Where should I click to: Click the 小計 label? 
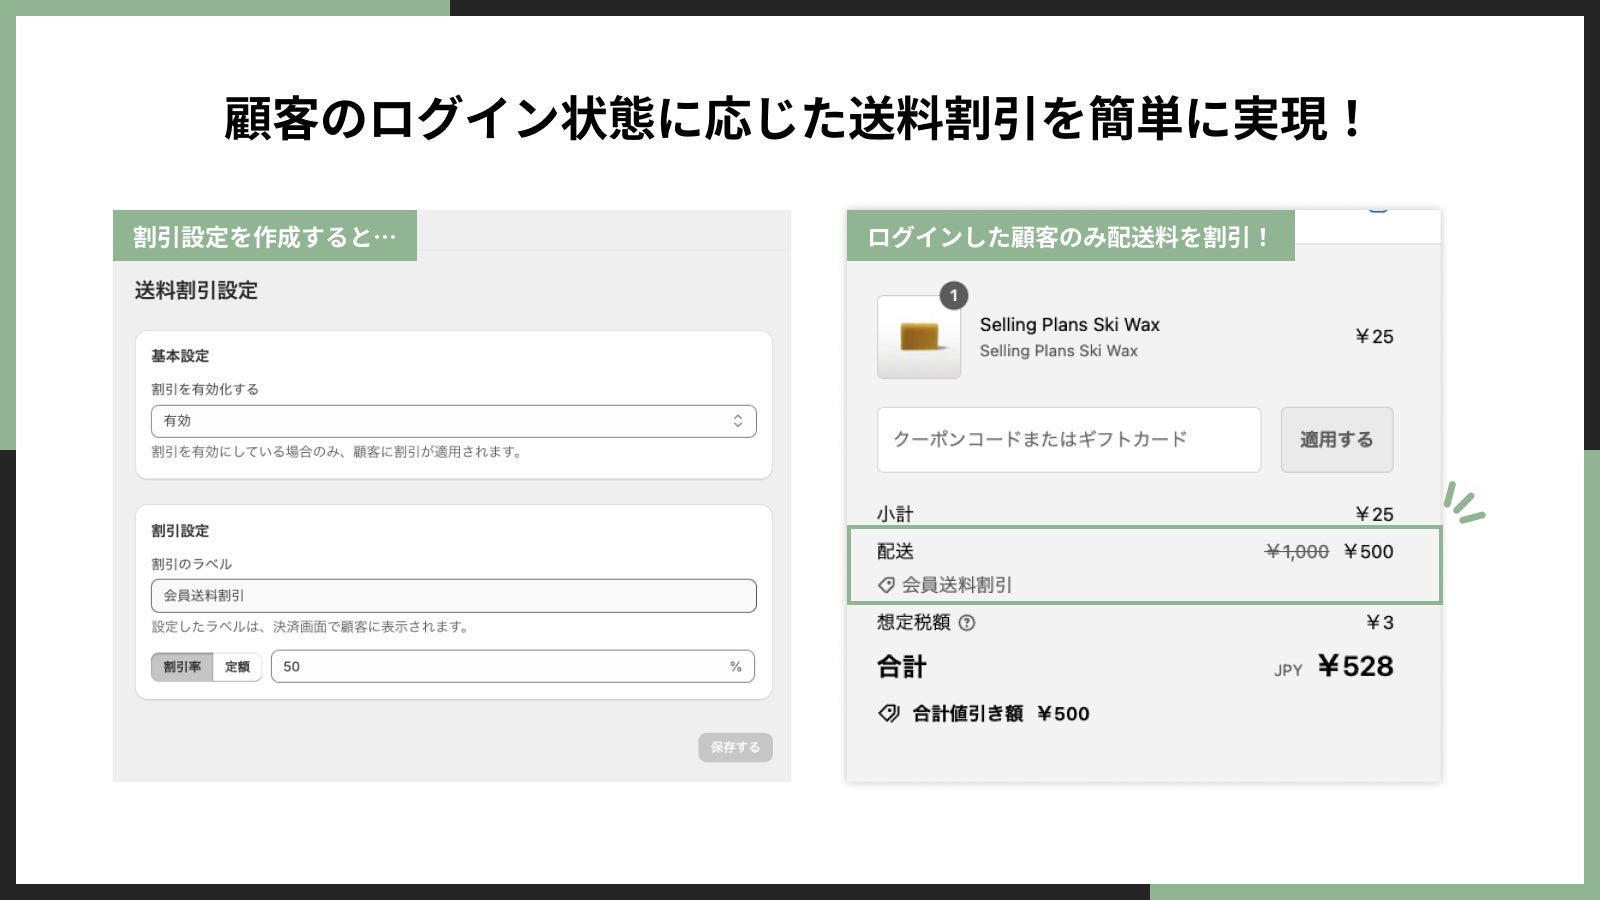895,514
